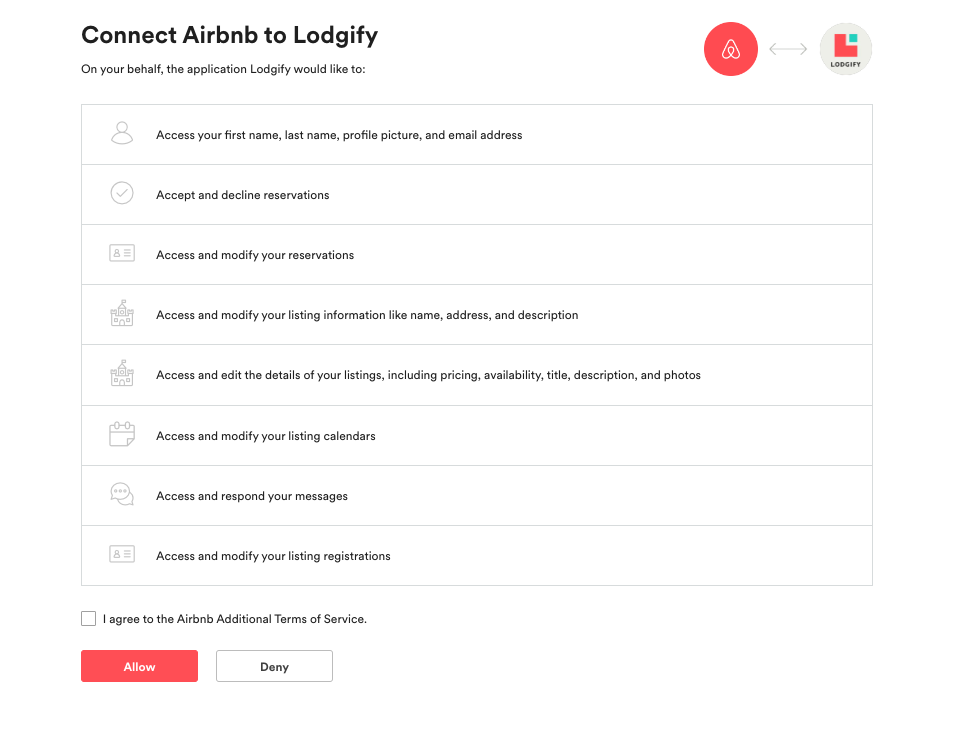Viewport: 971px width, 732px height.
Task: Click the person profile icon
Action: point(122,134)
